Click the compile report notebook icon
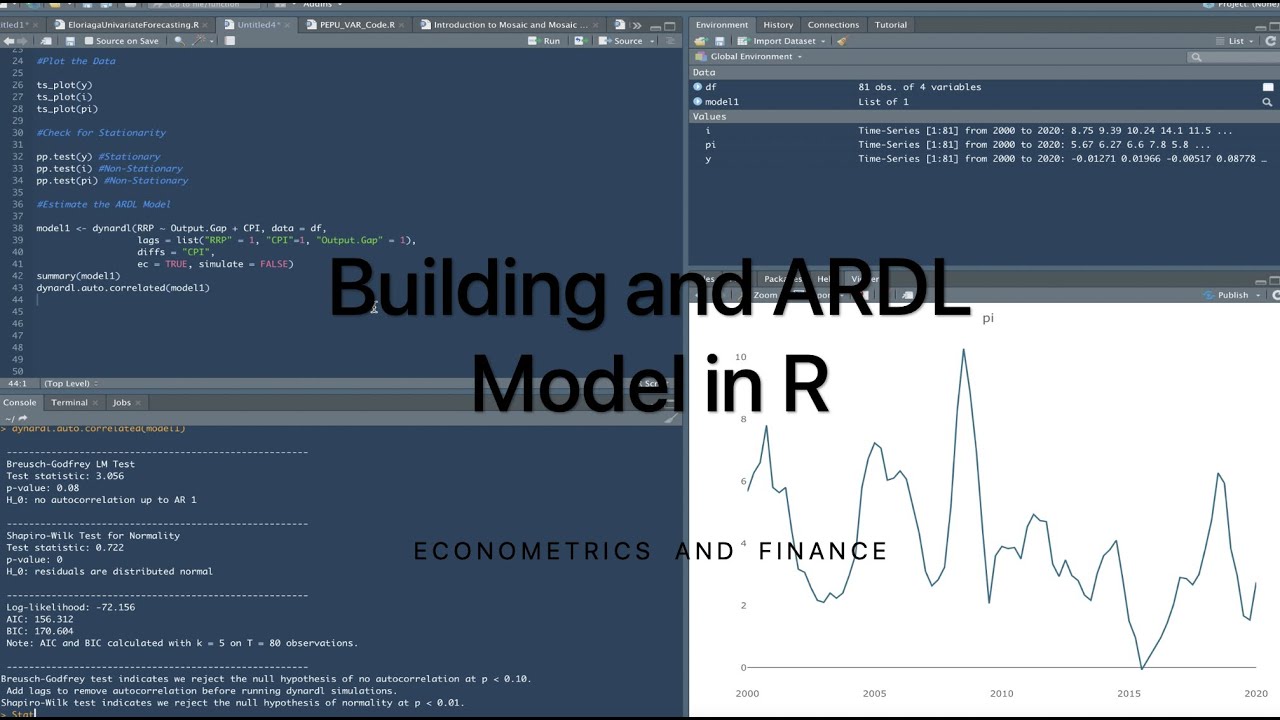This screenshot has width=1280, height=720. (x=230, y=41)
